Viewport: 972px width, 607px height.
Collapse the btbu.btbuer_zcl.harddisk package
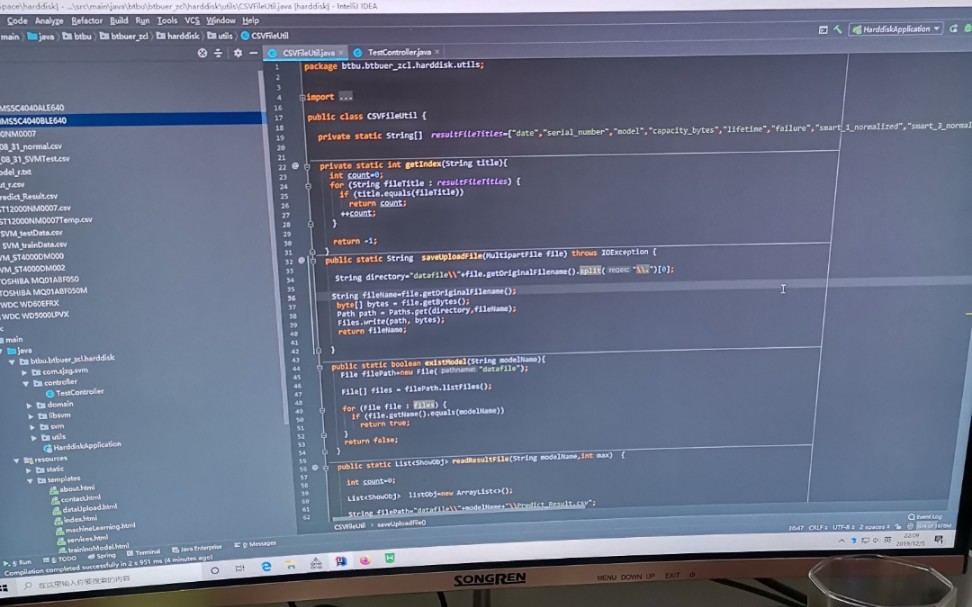click(x=11, y=361)
